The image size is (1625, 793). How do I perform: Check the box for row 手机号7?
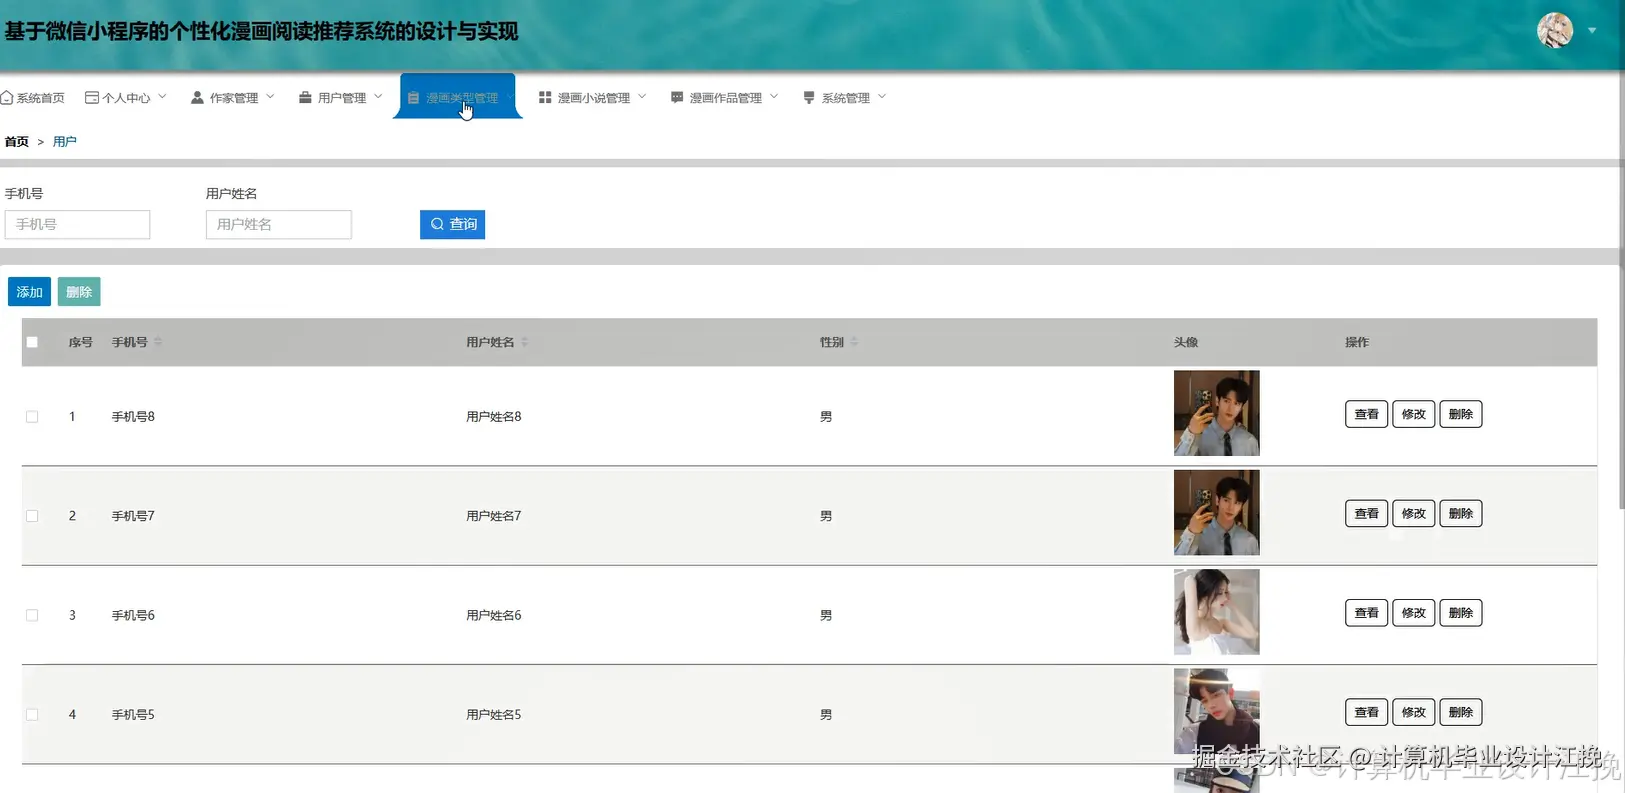click(32, 516)
